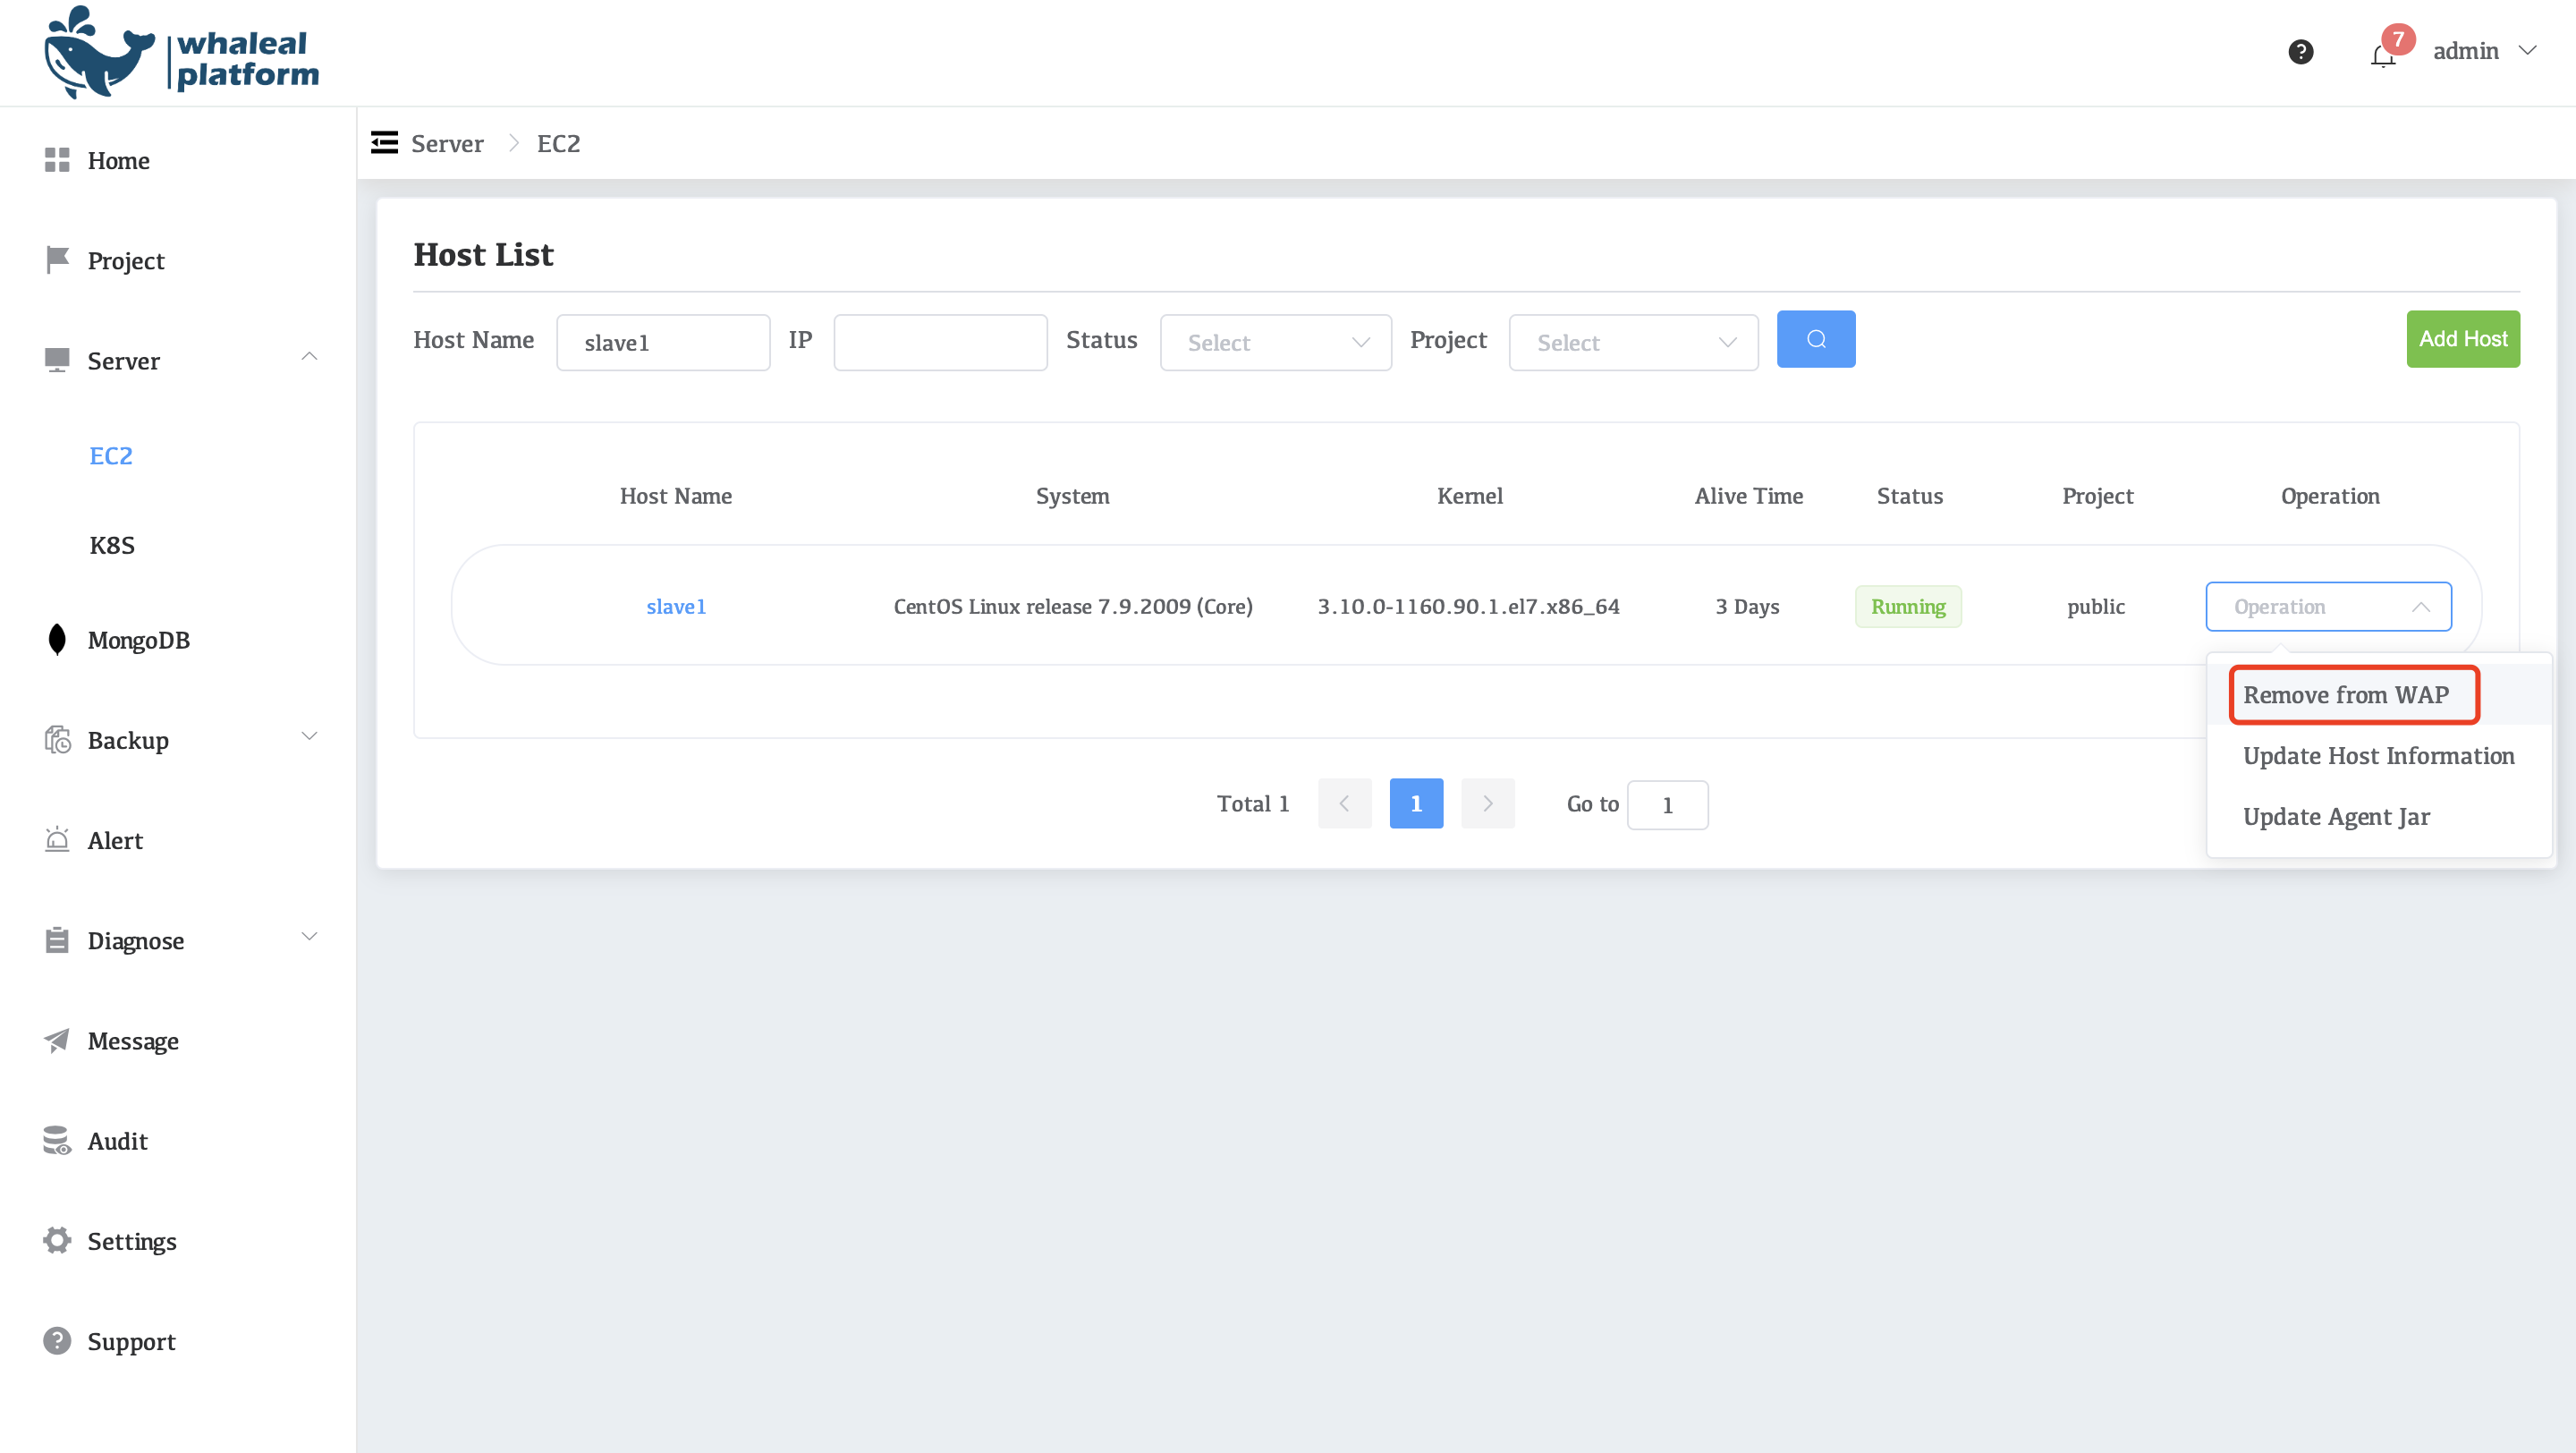
Task: Click the MongoDB leaf icon
Action: tap(57, 640)
